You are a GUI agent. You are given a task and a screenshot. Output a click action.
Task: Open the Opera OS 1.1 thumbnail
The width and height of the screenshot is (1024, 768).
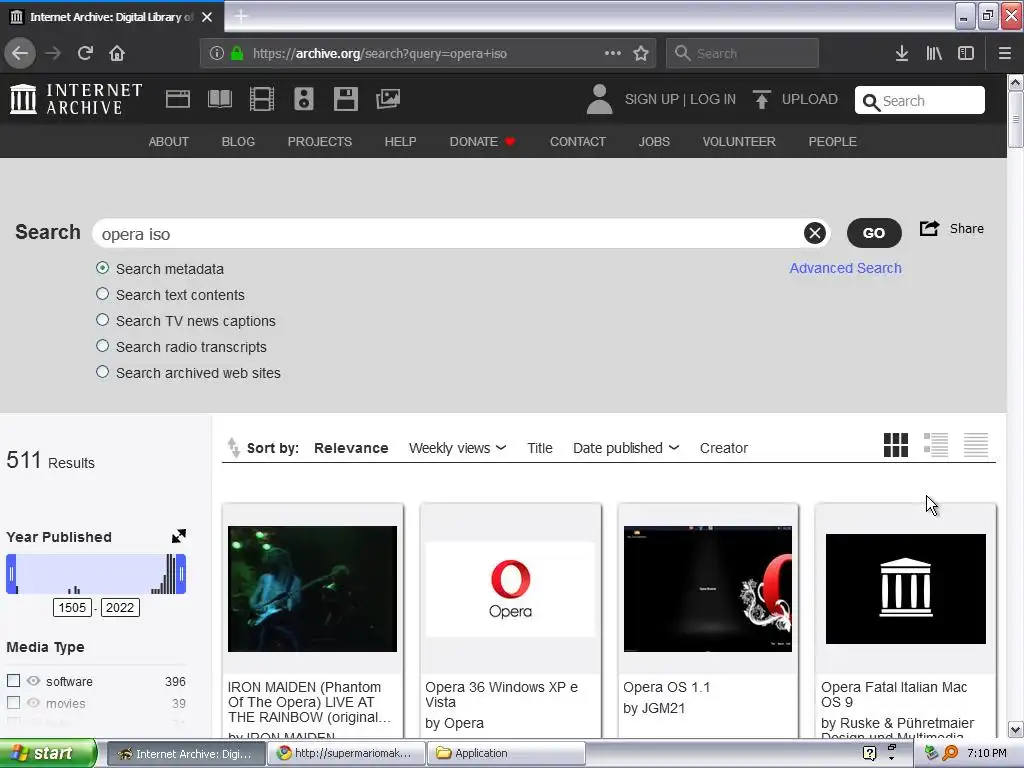point(708,589)
